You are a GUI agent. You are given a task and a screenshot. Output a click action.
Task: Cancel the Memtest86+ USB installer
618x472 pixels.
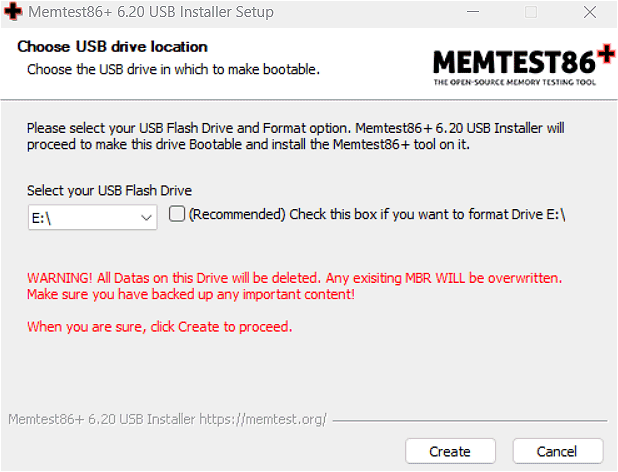[558, 451]
